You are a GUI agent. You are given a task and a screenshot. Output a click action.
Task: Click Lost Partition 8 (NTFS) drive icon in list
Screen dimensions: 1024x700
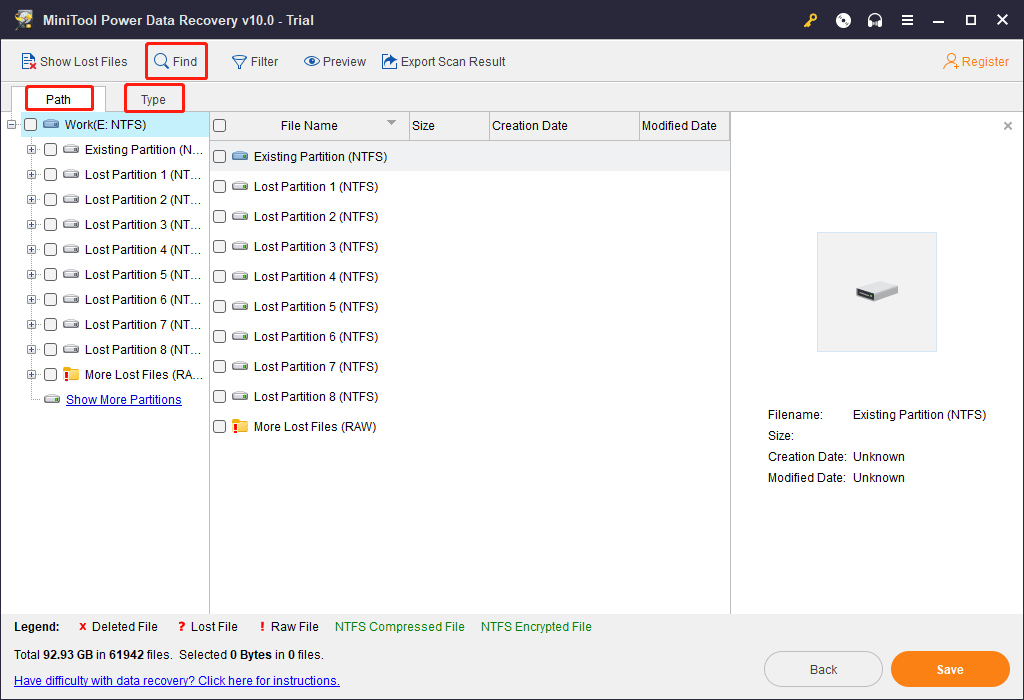[x=240, y=396]
